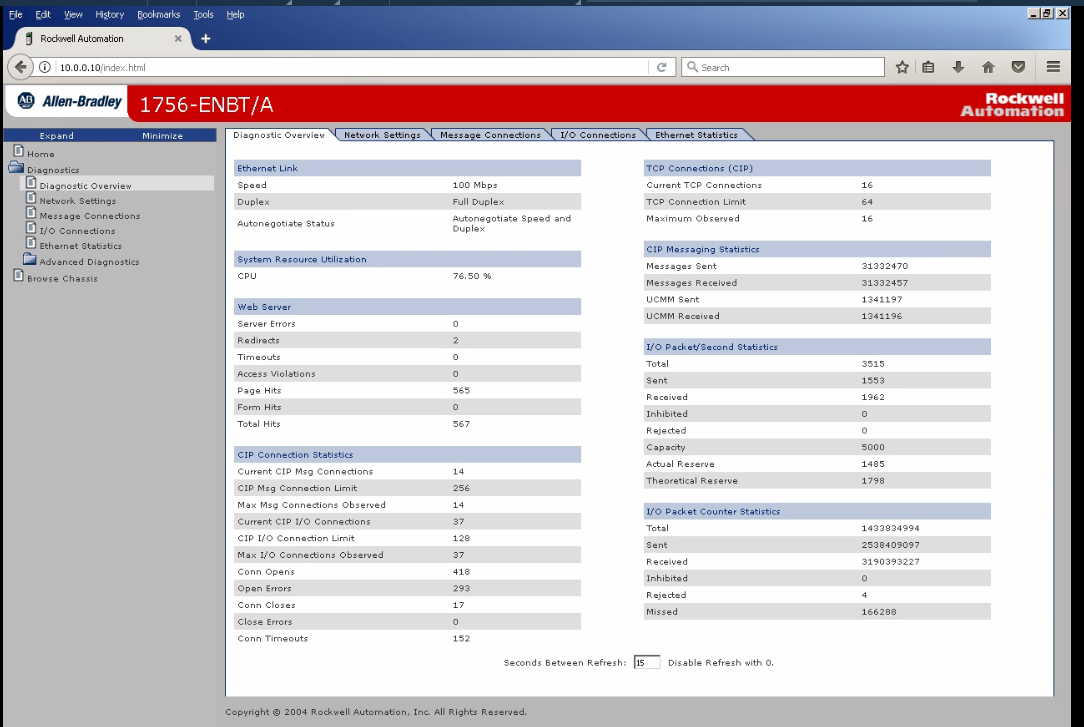The height and width of the screenshot is (727, 1084).
Task: Switch to the Network Settings tab
Action: click(382, 135)
